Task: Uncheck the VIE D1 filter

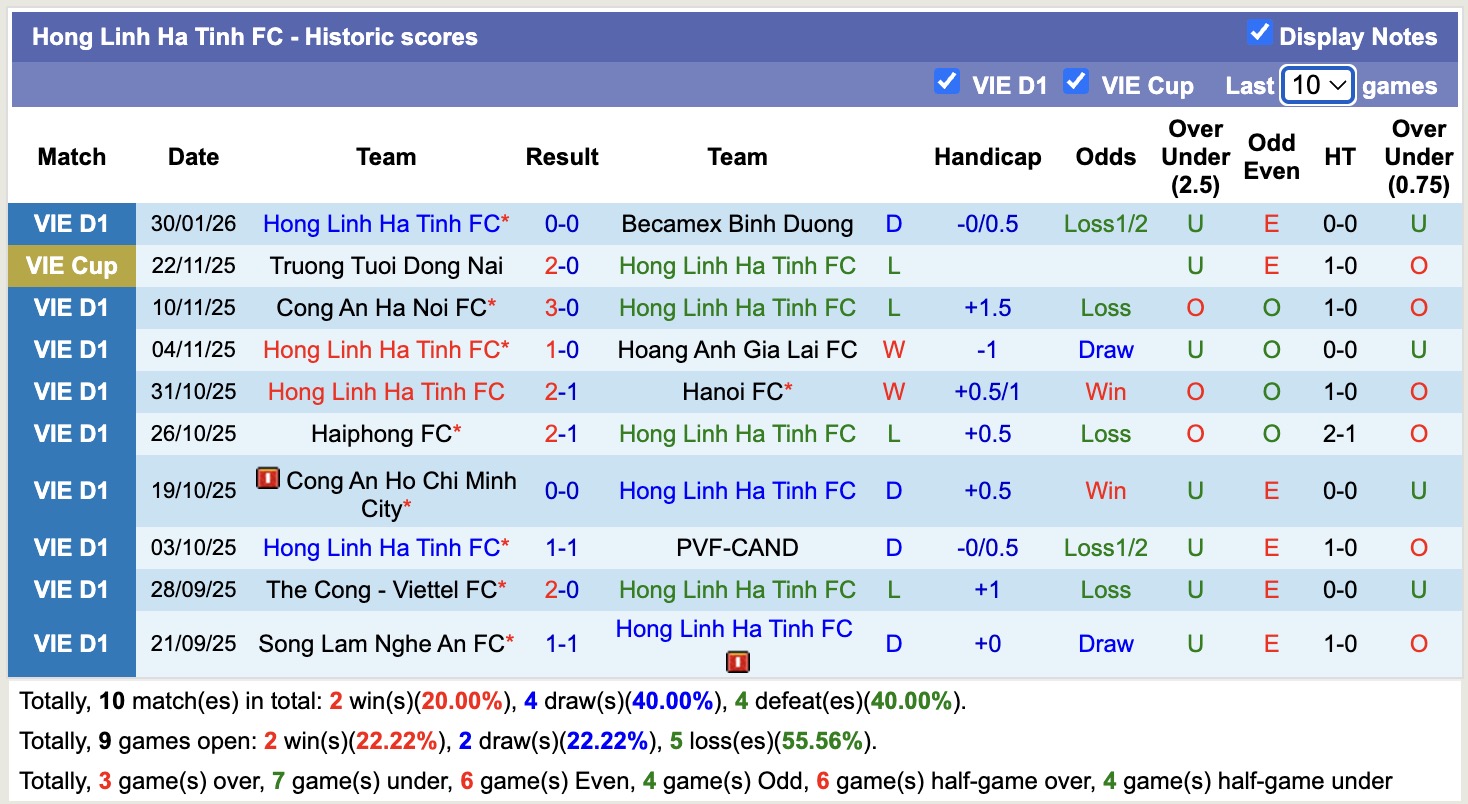Action: point(947,82)
